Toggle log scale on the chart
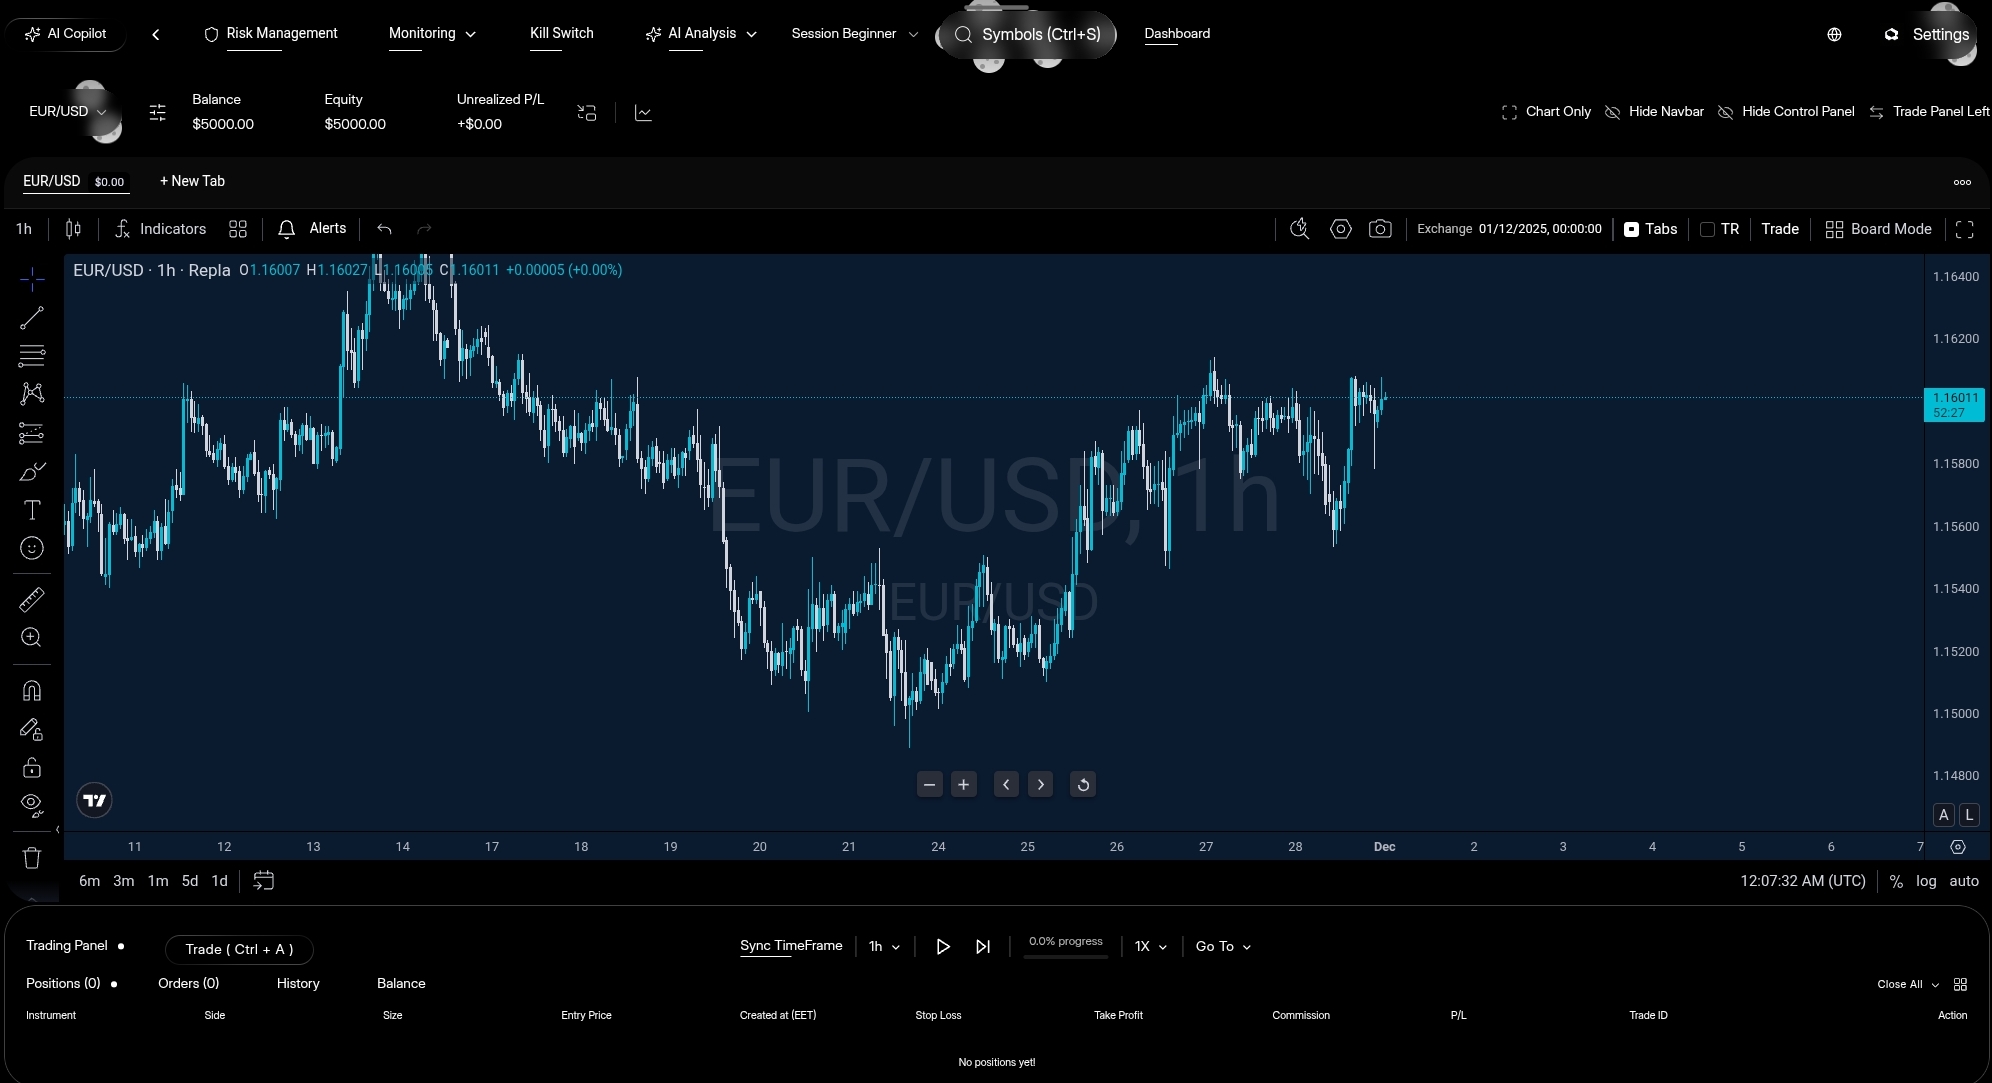1992x1083 pixels. [1926, 881]
